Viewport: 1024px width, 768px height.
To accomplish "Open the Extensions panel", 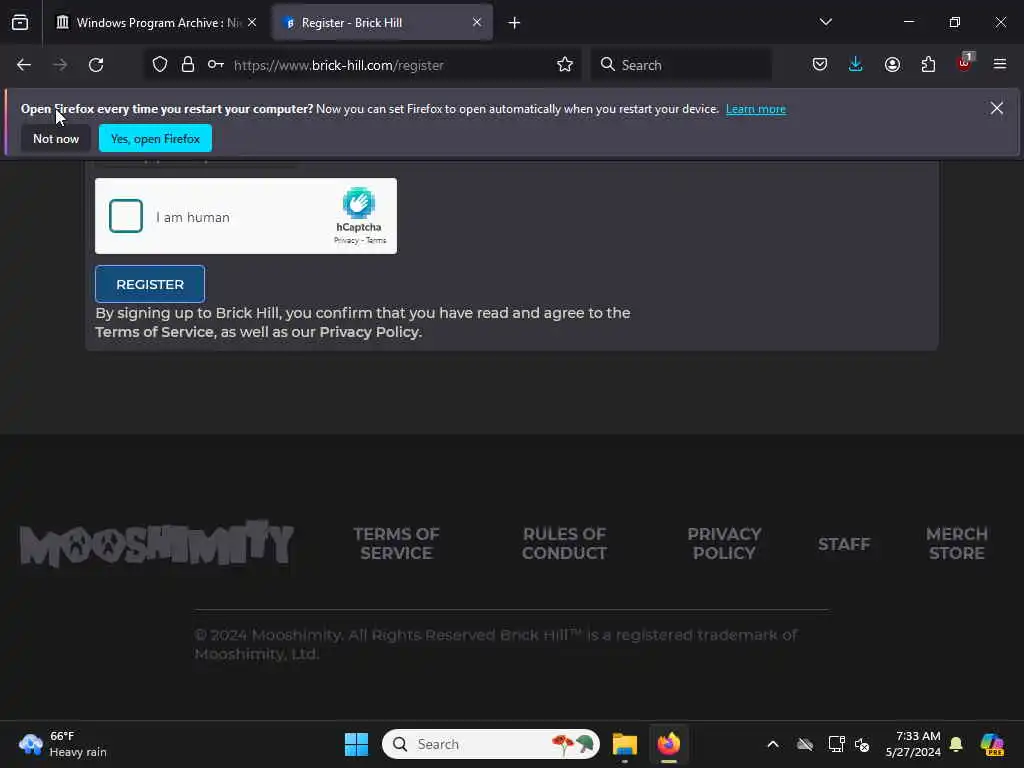I will [x=928, y=65].
